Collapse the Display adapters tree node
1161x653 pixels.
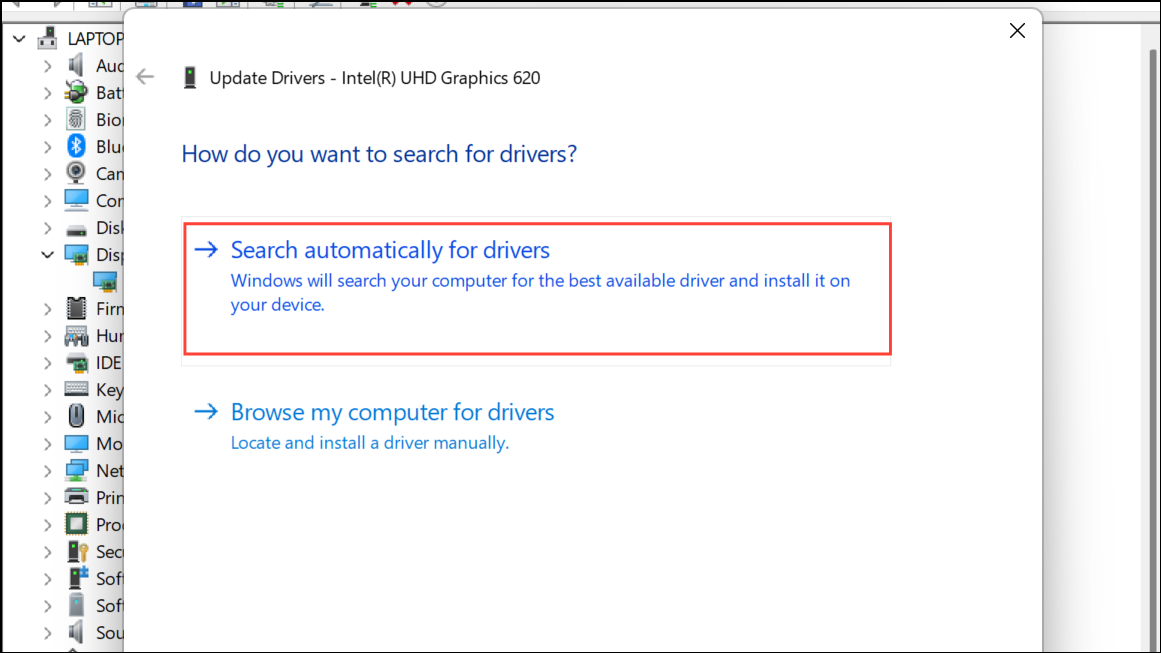point(48,254)
